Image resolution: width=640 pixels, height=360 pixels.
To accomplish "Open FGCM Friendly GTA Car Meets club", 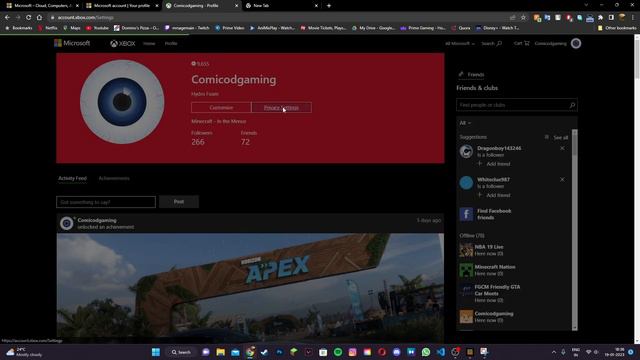I will pyautogui.click(x=497, y=290).
